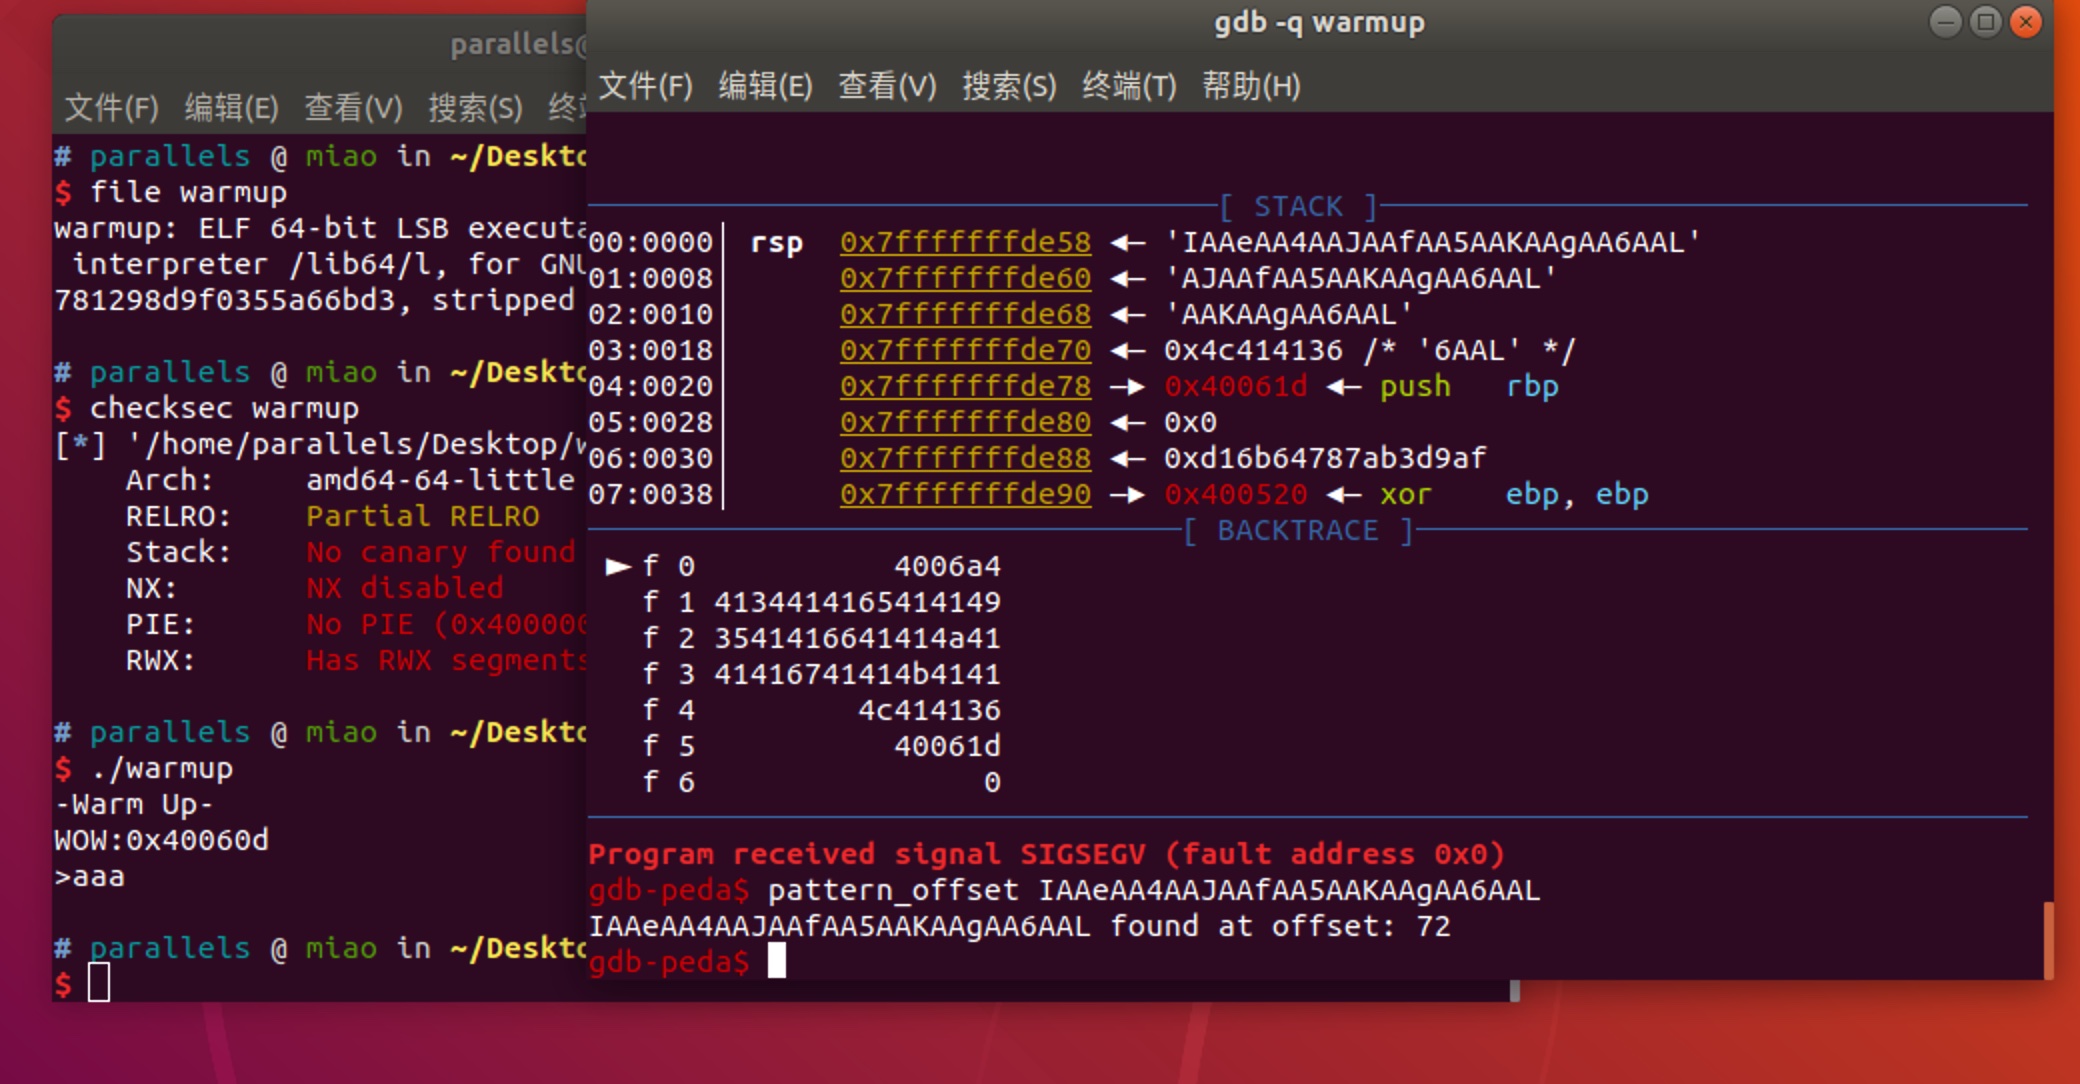Minimize the gdb terminal window
The width and height of the screenshot is (2080, 1084).
click(x=1945, y=22)
